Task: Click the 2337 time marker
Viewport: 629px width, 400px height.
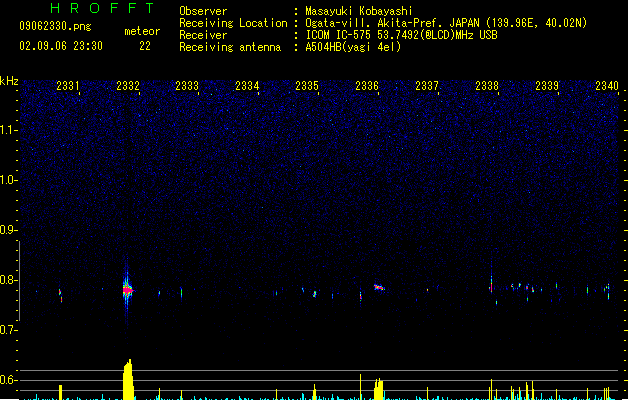Action: (x=427, y=86)
